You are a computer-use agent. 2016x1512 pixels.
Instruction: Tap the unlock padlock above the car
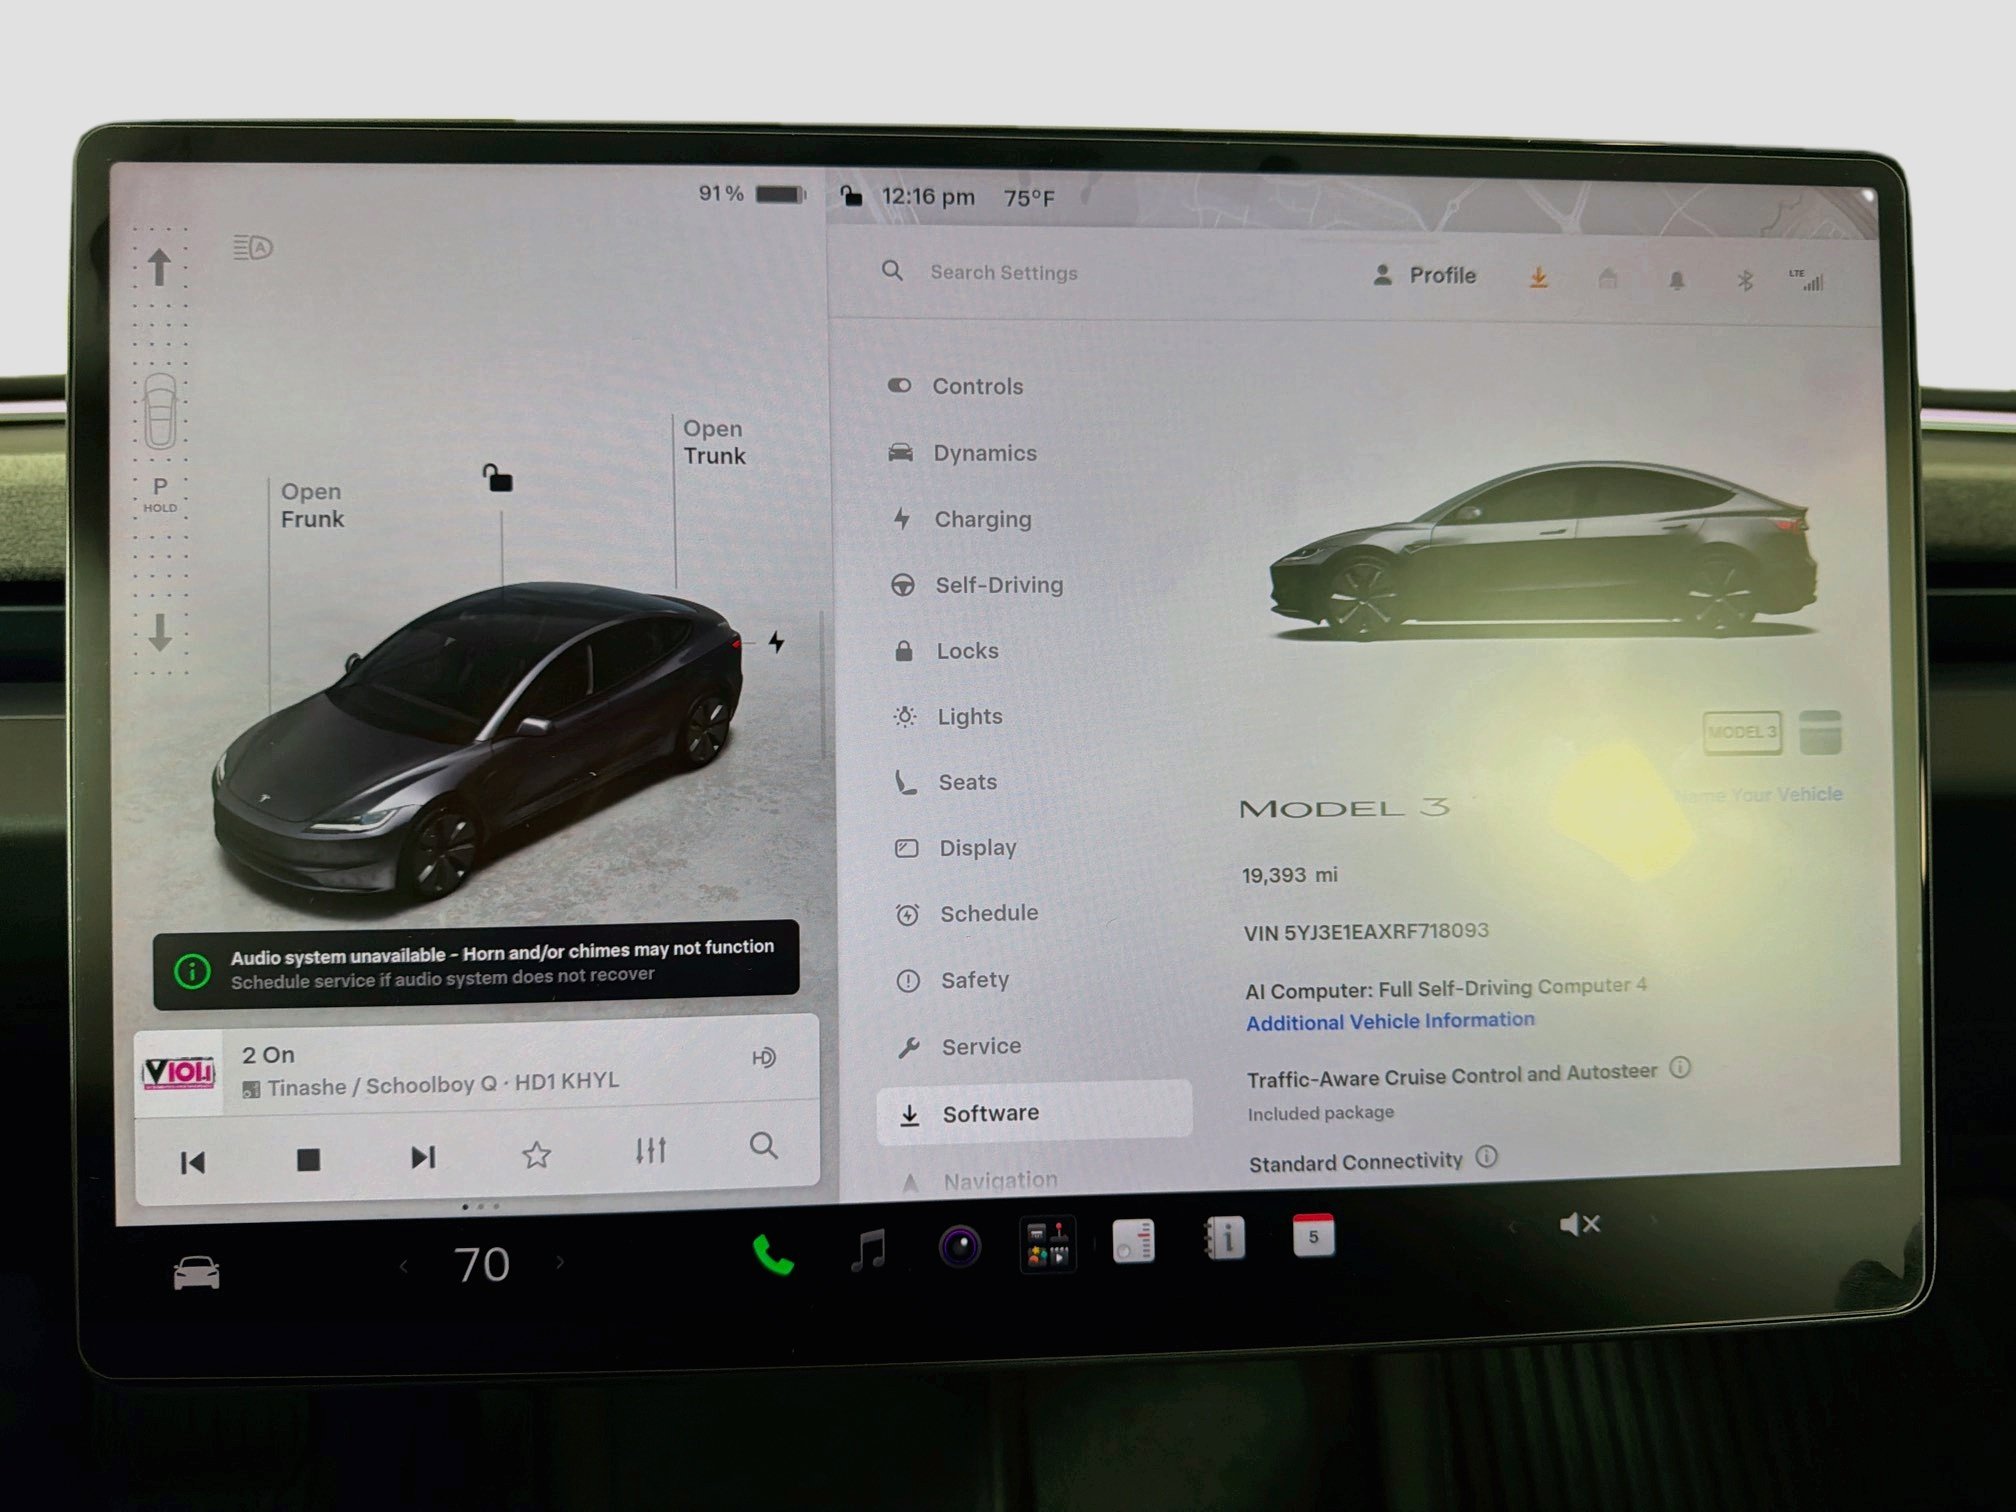(497, 477)
